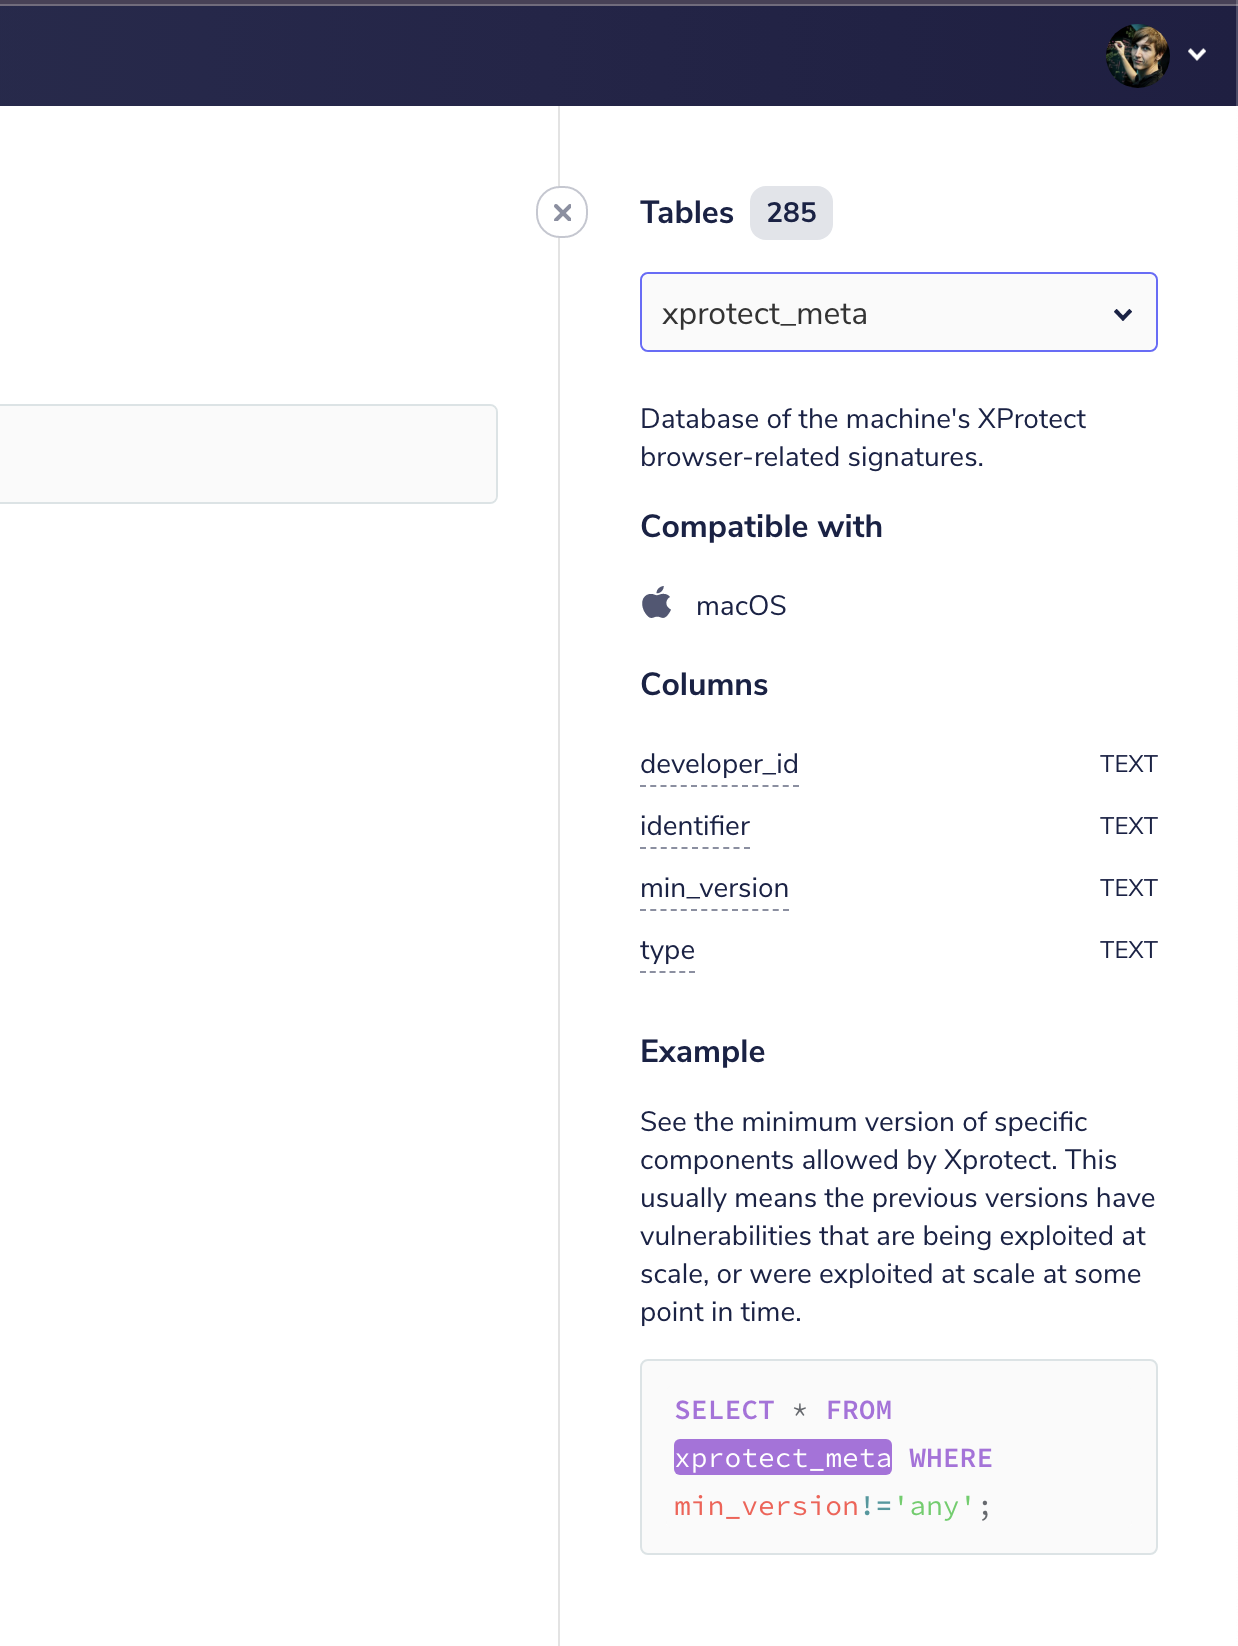
Task: Click the WHERE keyword in the example query
Action: click(x=951, y=1458)
